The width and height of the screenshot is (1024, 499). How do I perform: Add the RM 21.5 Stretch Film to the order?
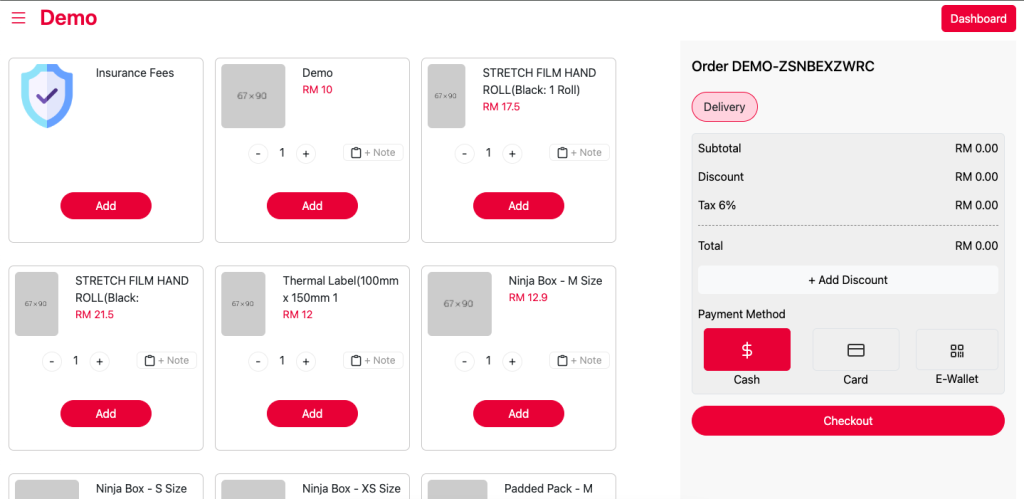[106, 413]
